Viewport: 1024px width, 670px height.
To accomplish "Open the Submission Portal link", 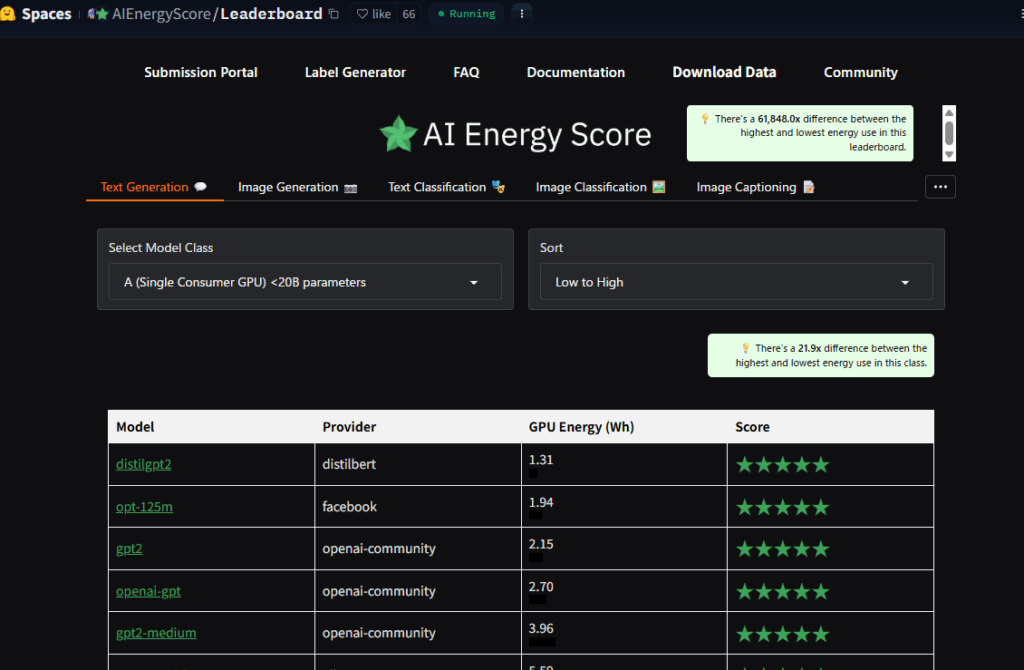I will point(200,72).
